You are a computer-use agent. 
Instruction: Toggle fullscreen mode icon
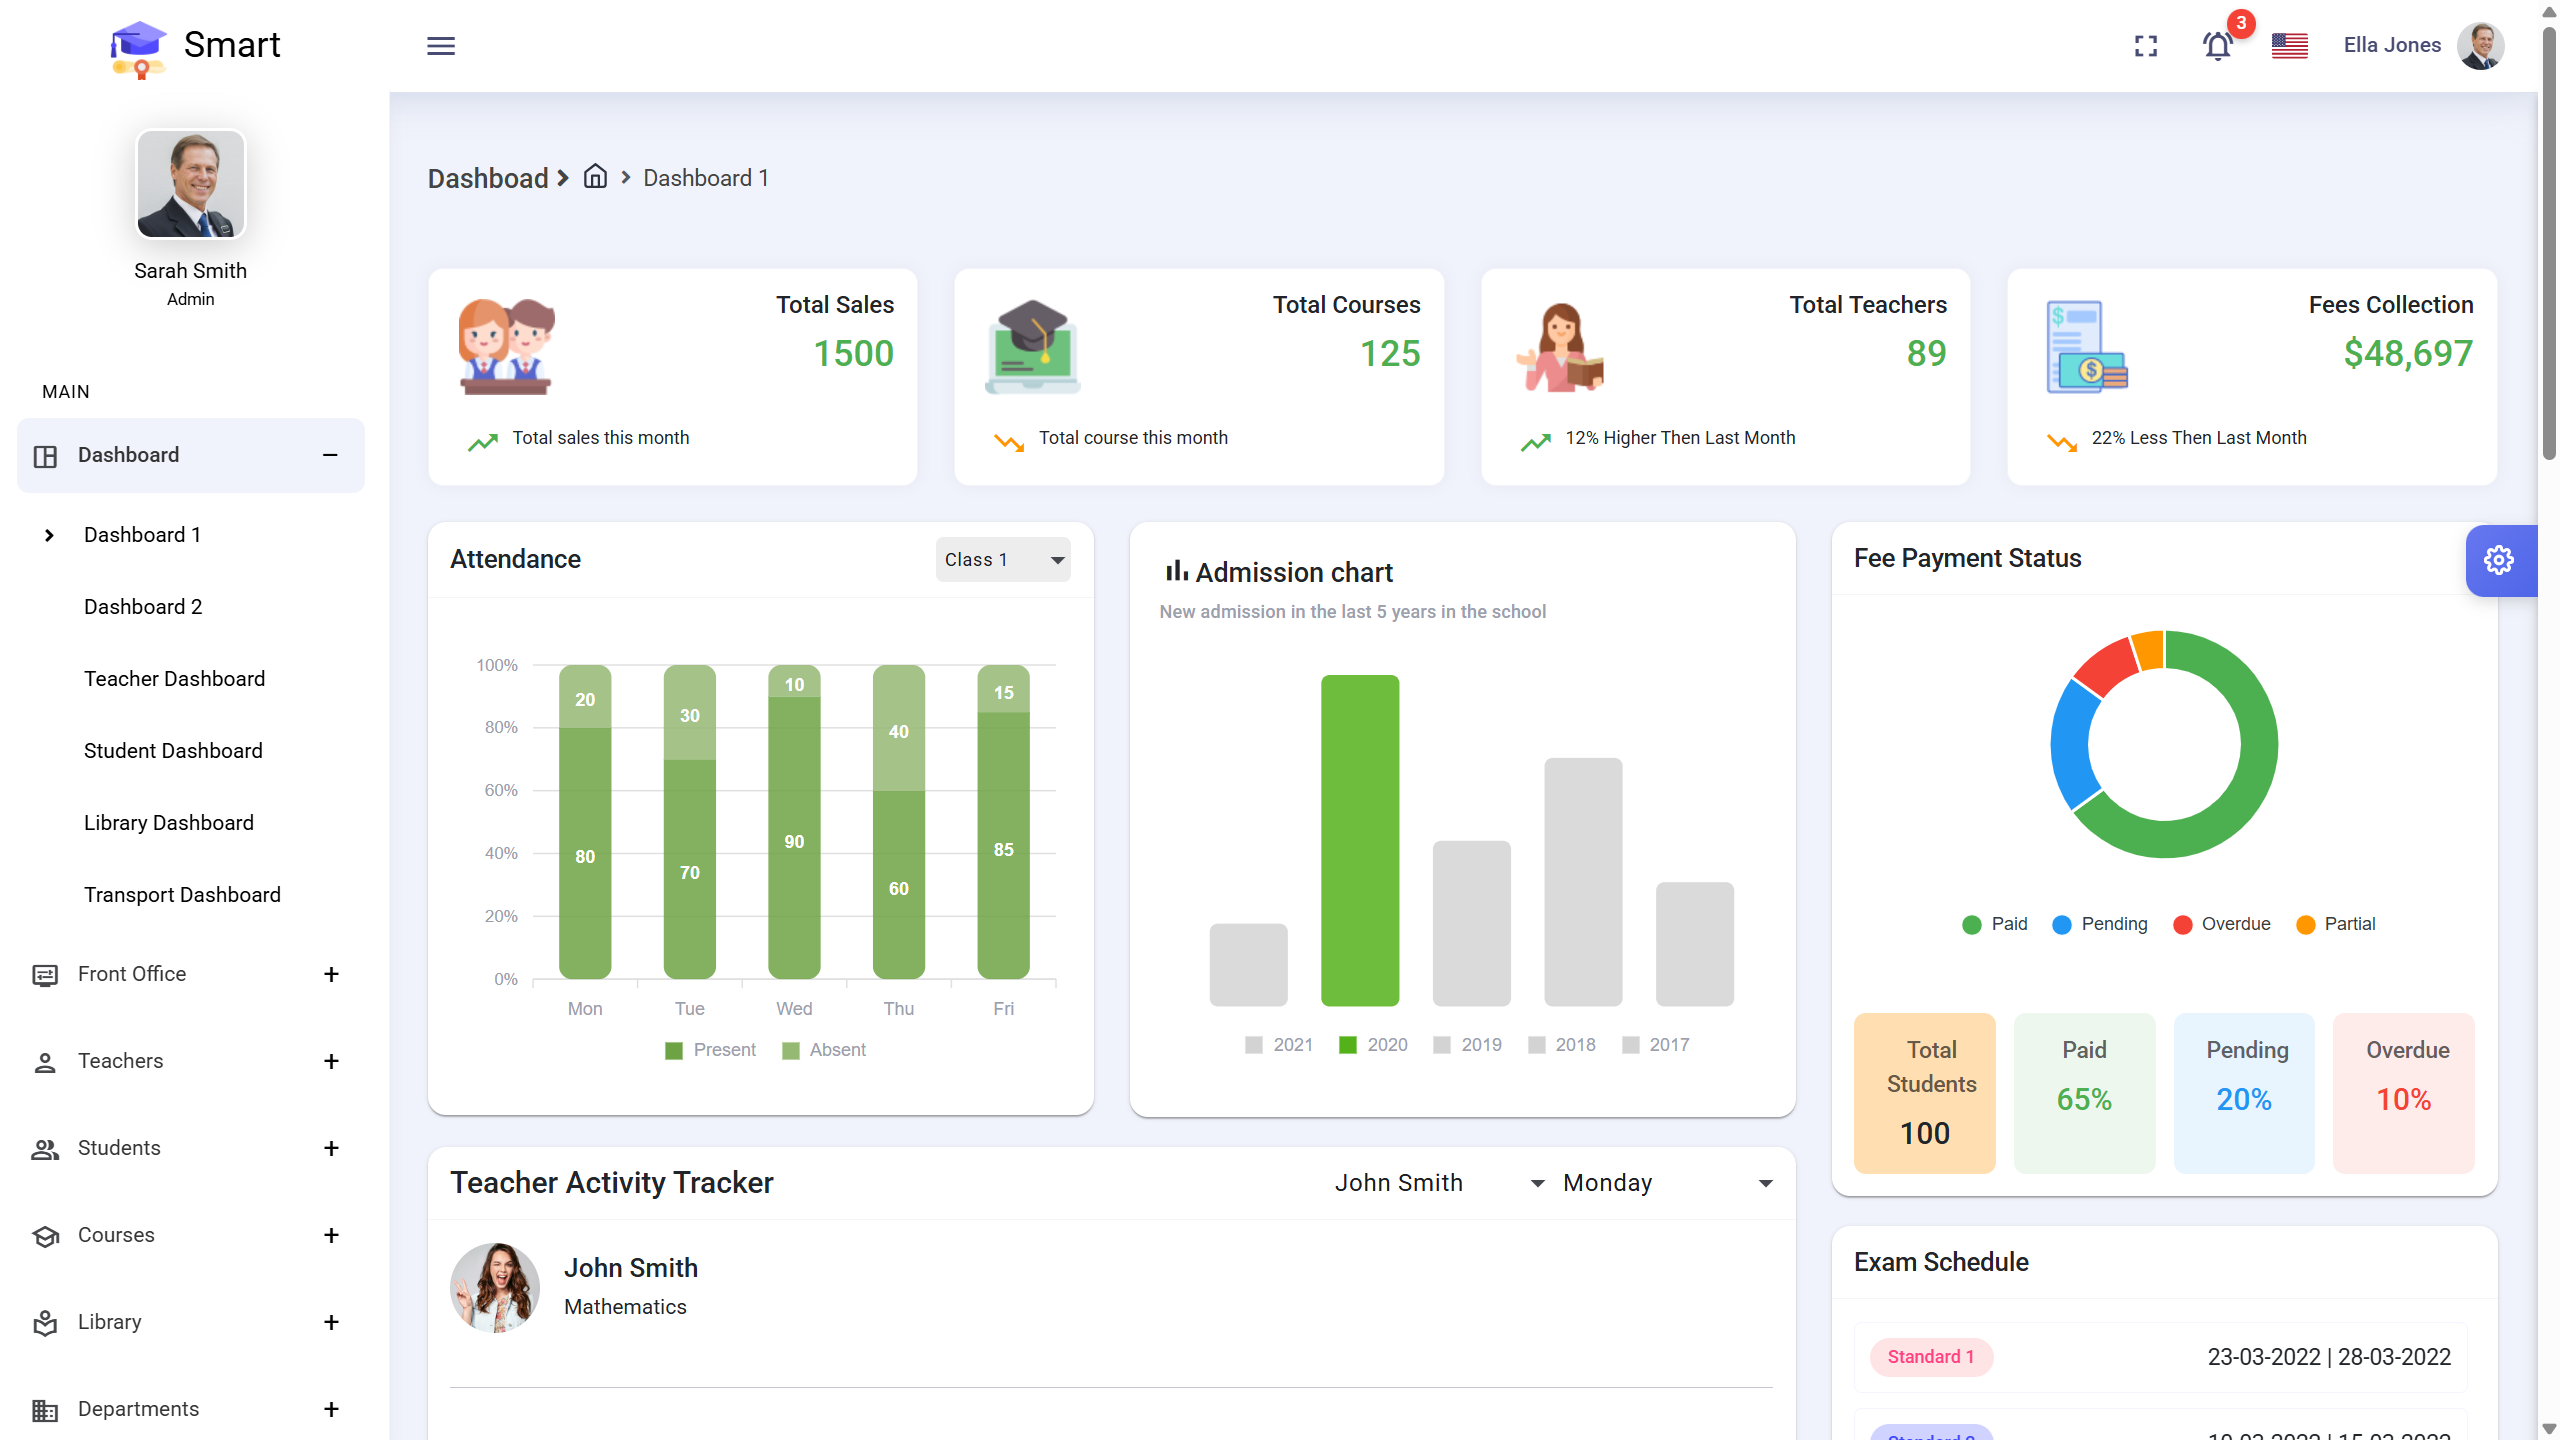tap(2146, 46)
